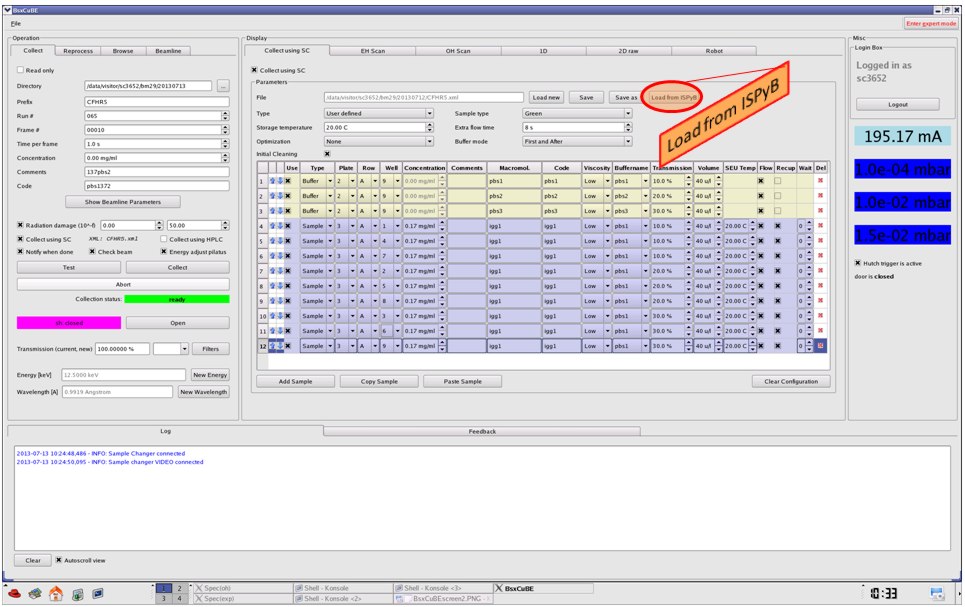Viewport: 965px width, 607px height.
Task: Click the Load from ISPyB button
Action: [672, 97]
